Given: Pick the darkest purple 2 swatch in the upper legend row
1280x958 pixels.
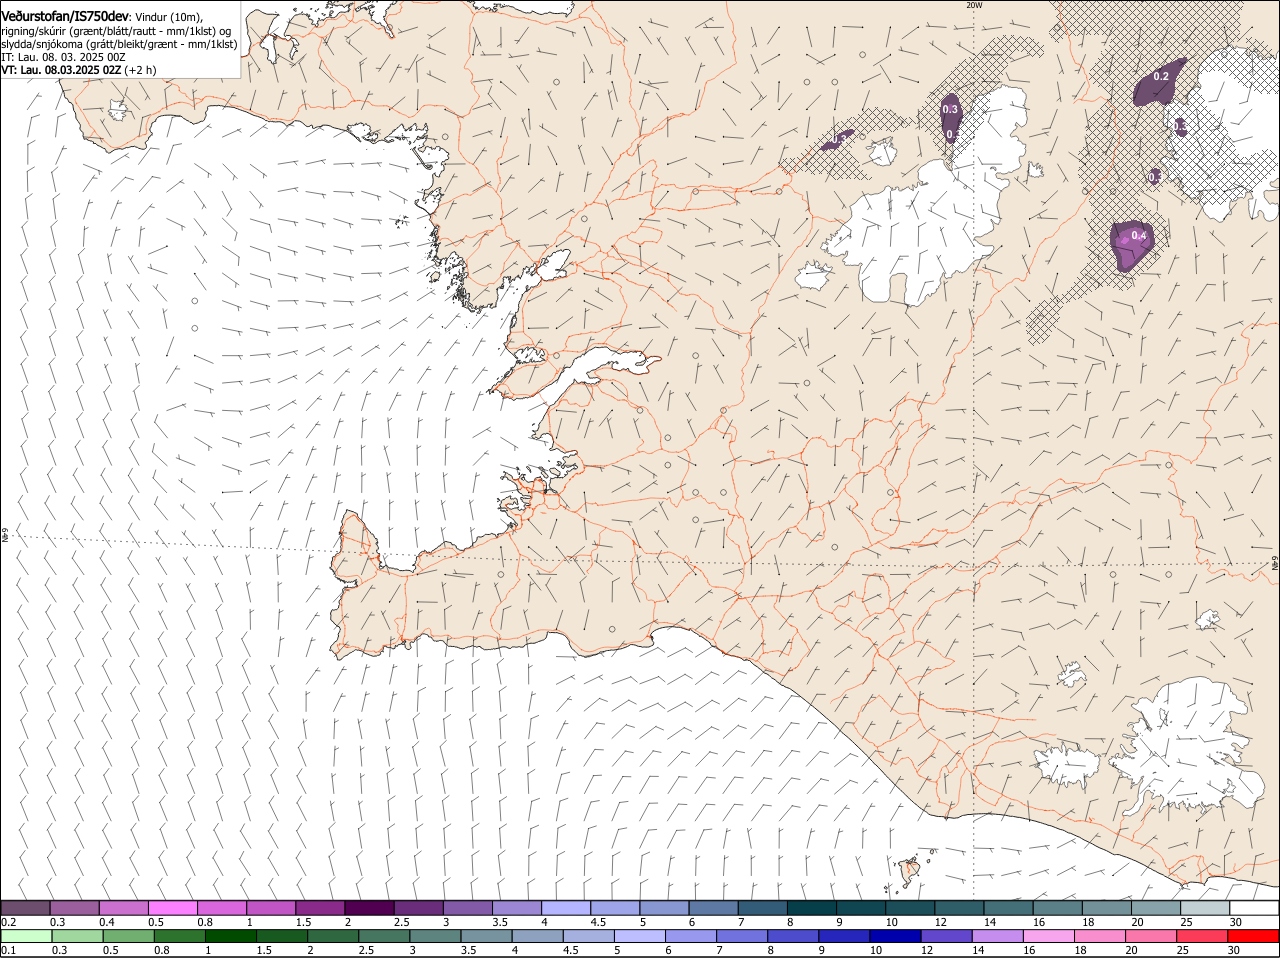Looking at the screenshot, I should [369, 907].
